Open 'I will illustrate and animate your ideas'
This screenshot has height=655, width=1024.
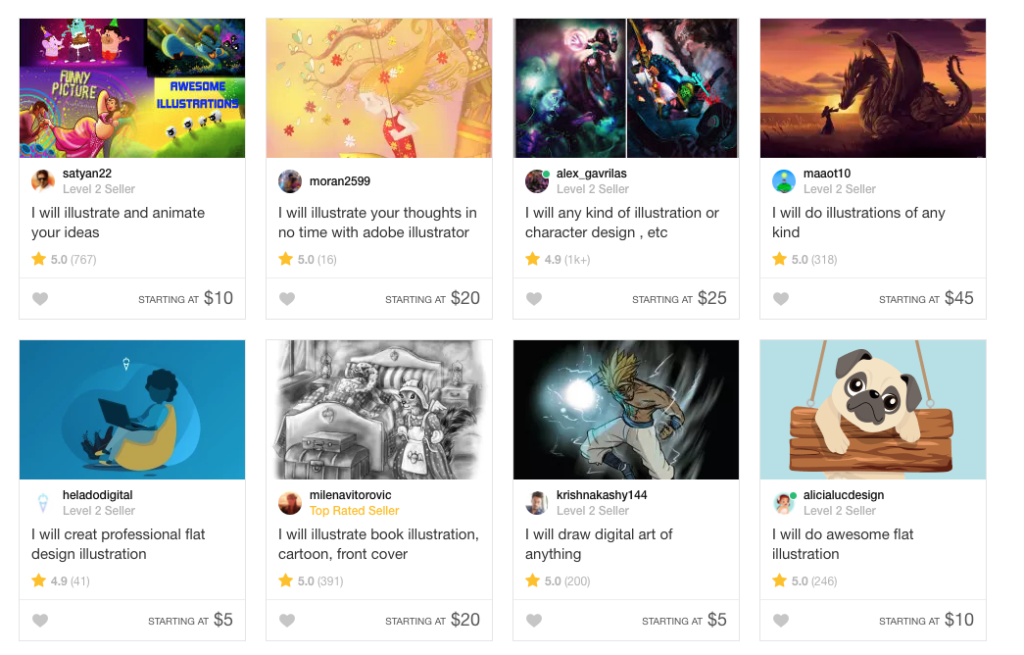coord(118,222)
